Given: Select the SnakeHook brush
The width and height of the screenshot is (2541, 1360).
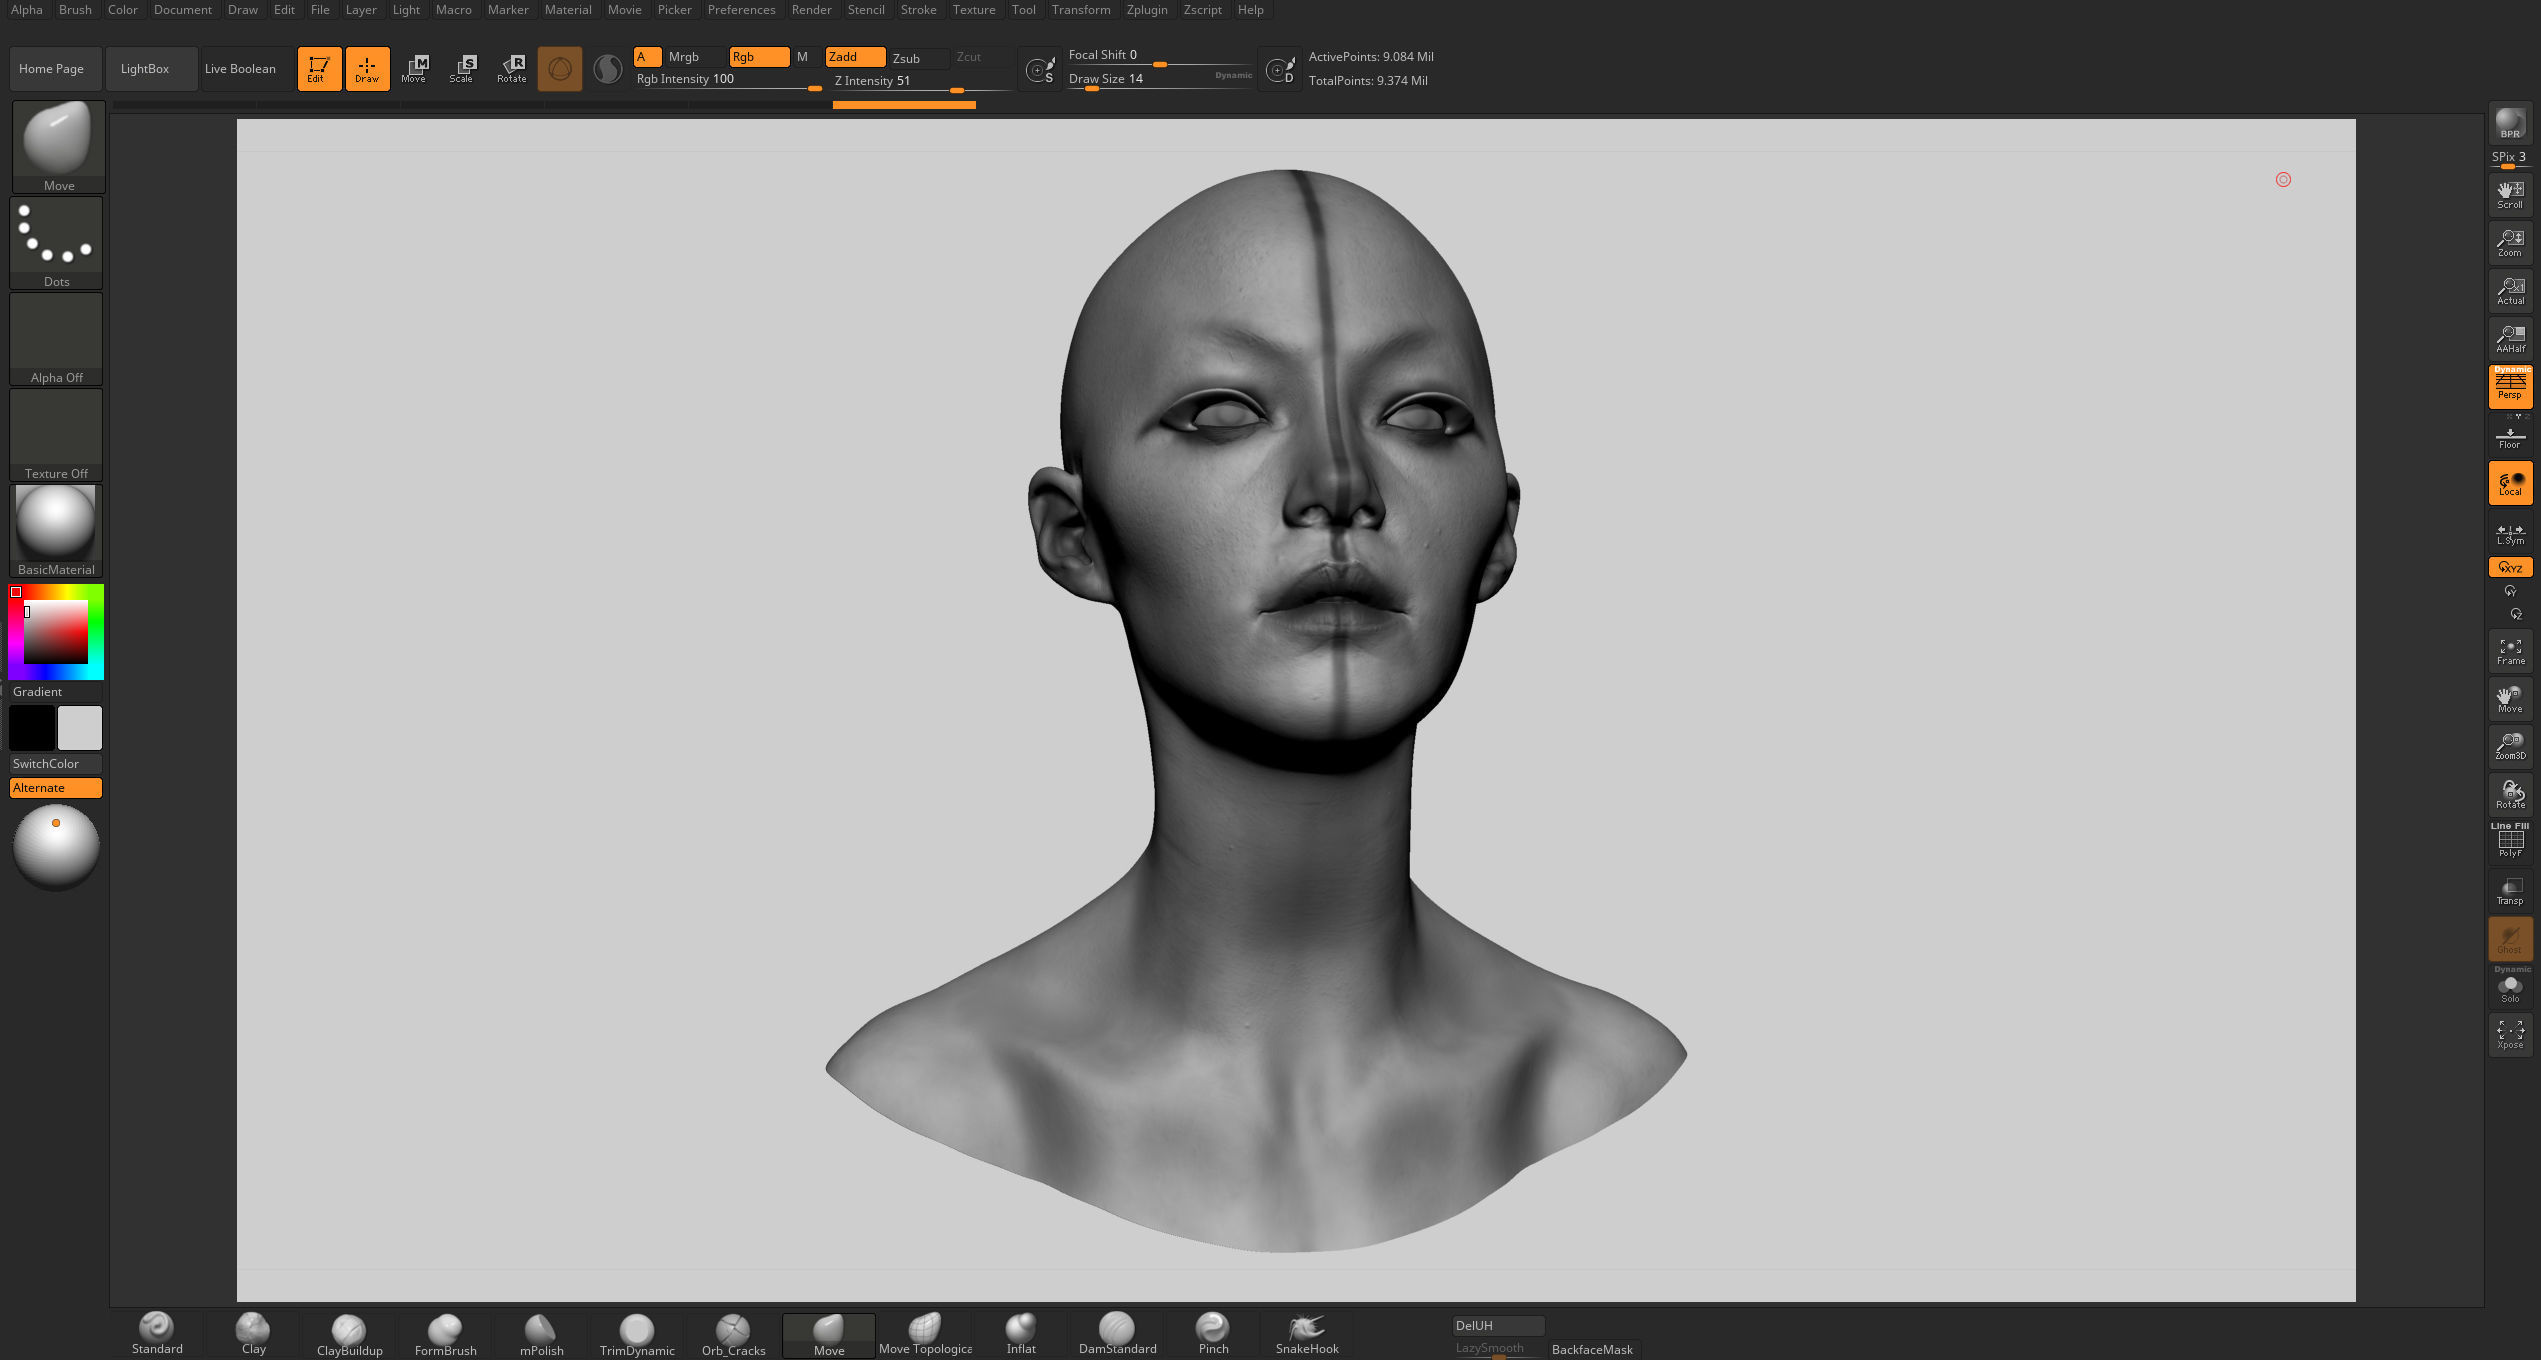Looking at the screenshot, I should (1307, 1334).
